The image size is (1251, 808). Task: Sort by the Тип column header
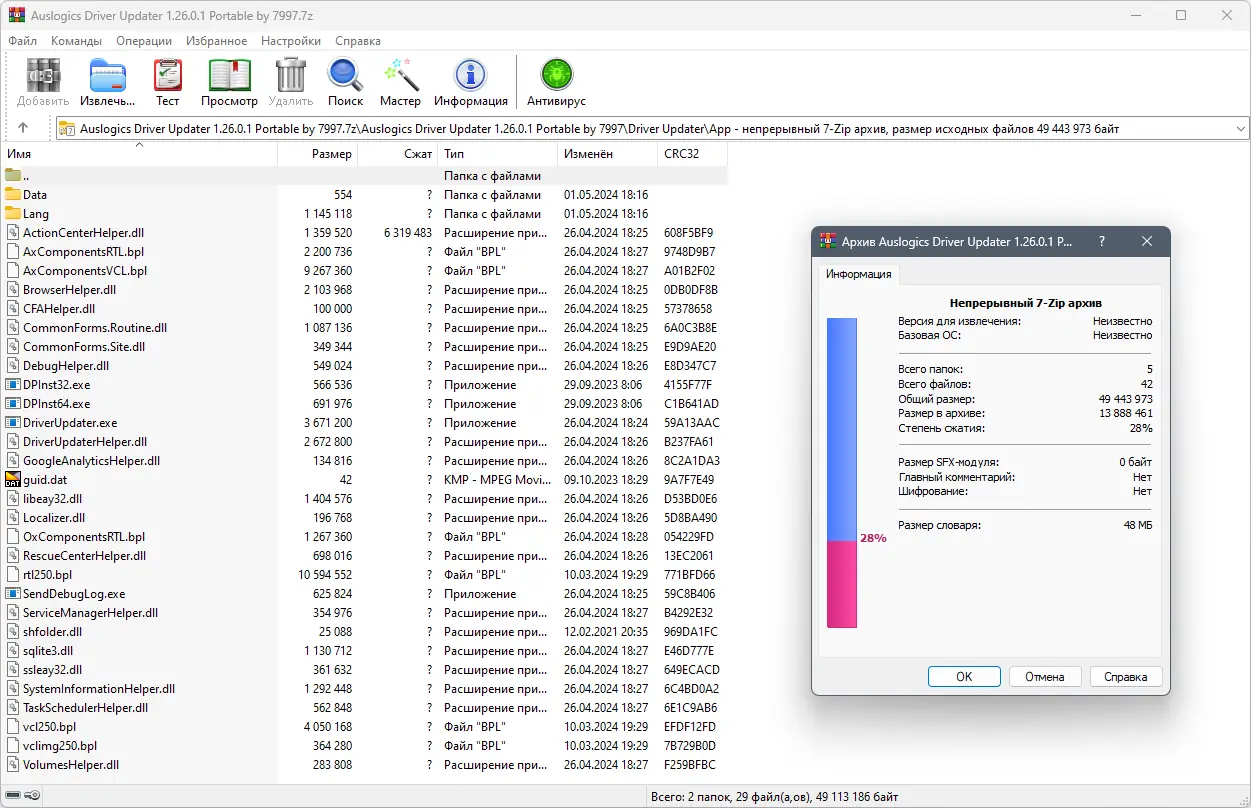[497, 154]
